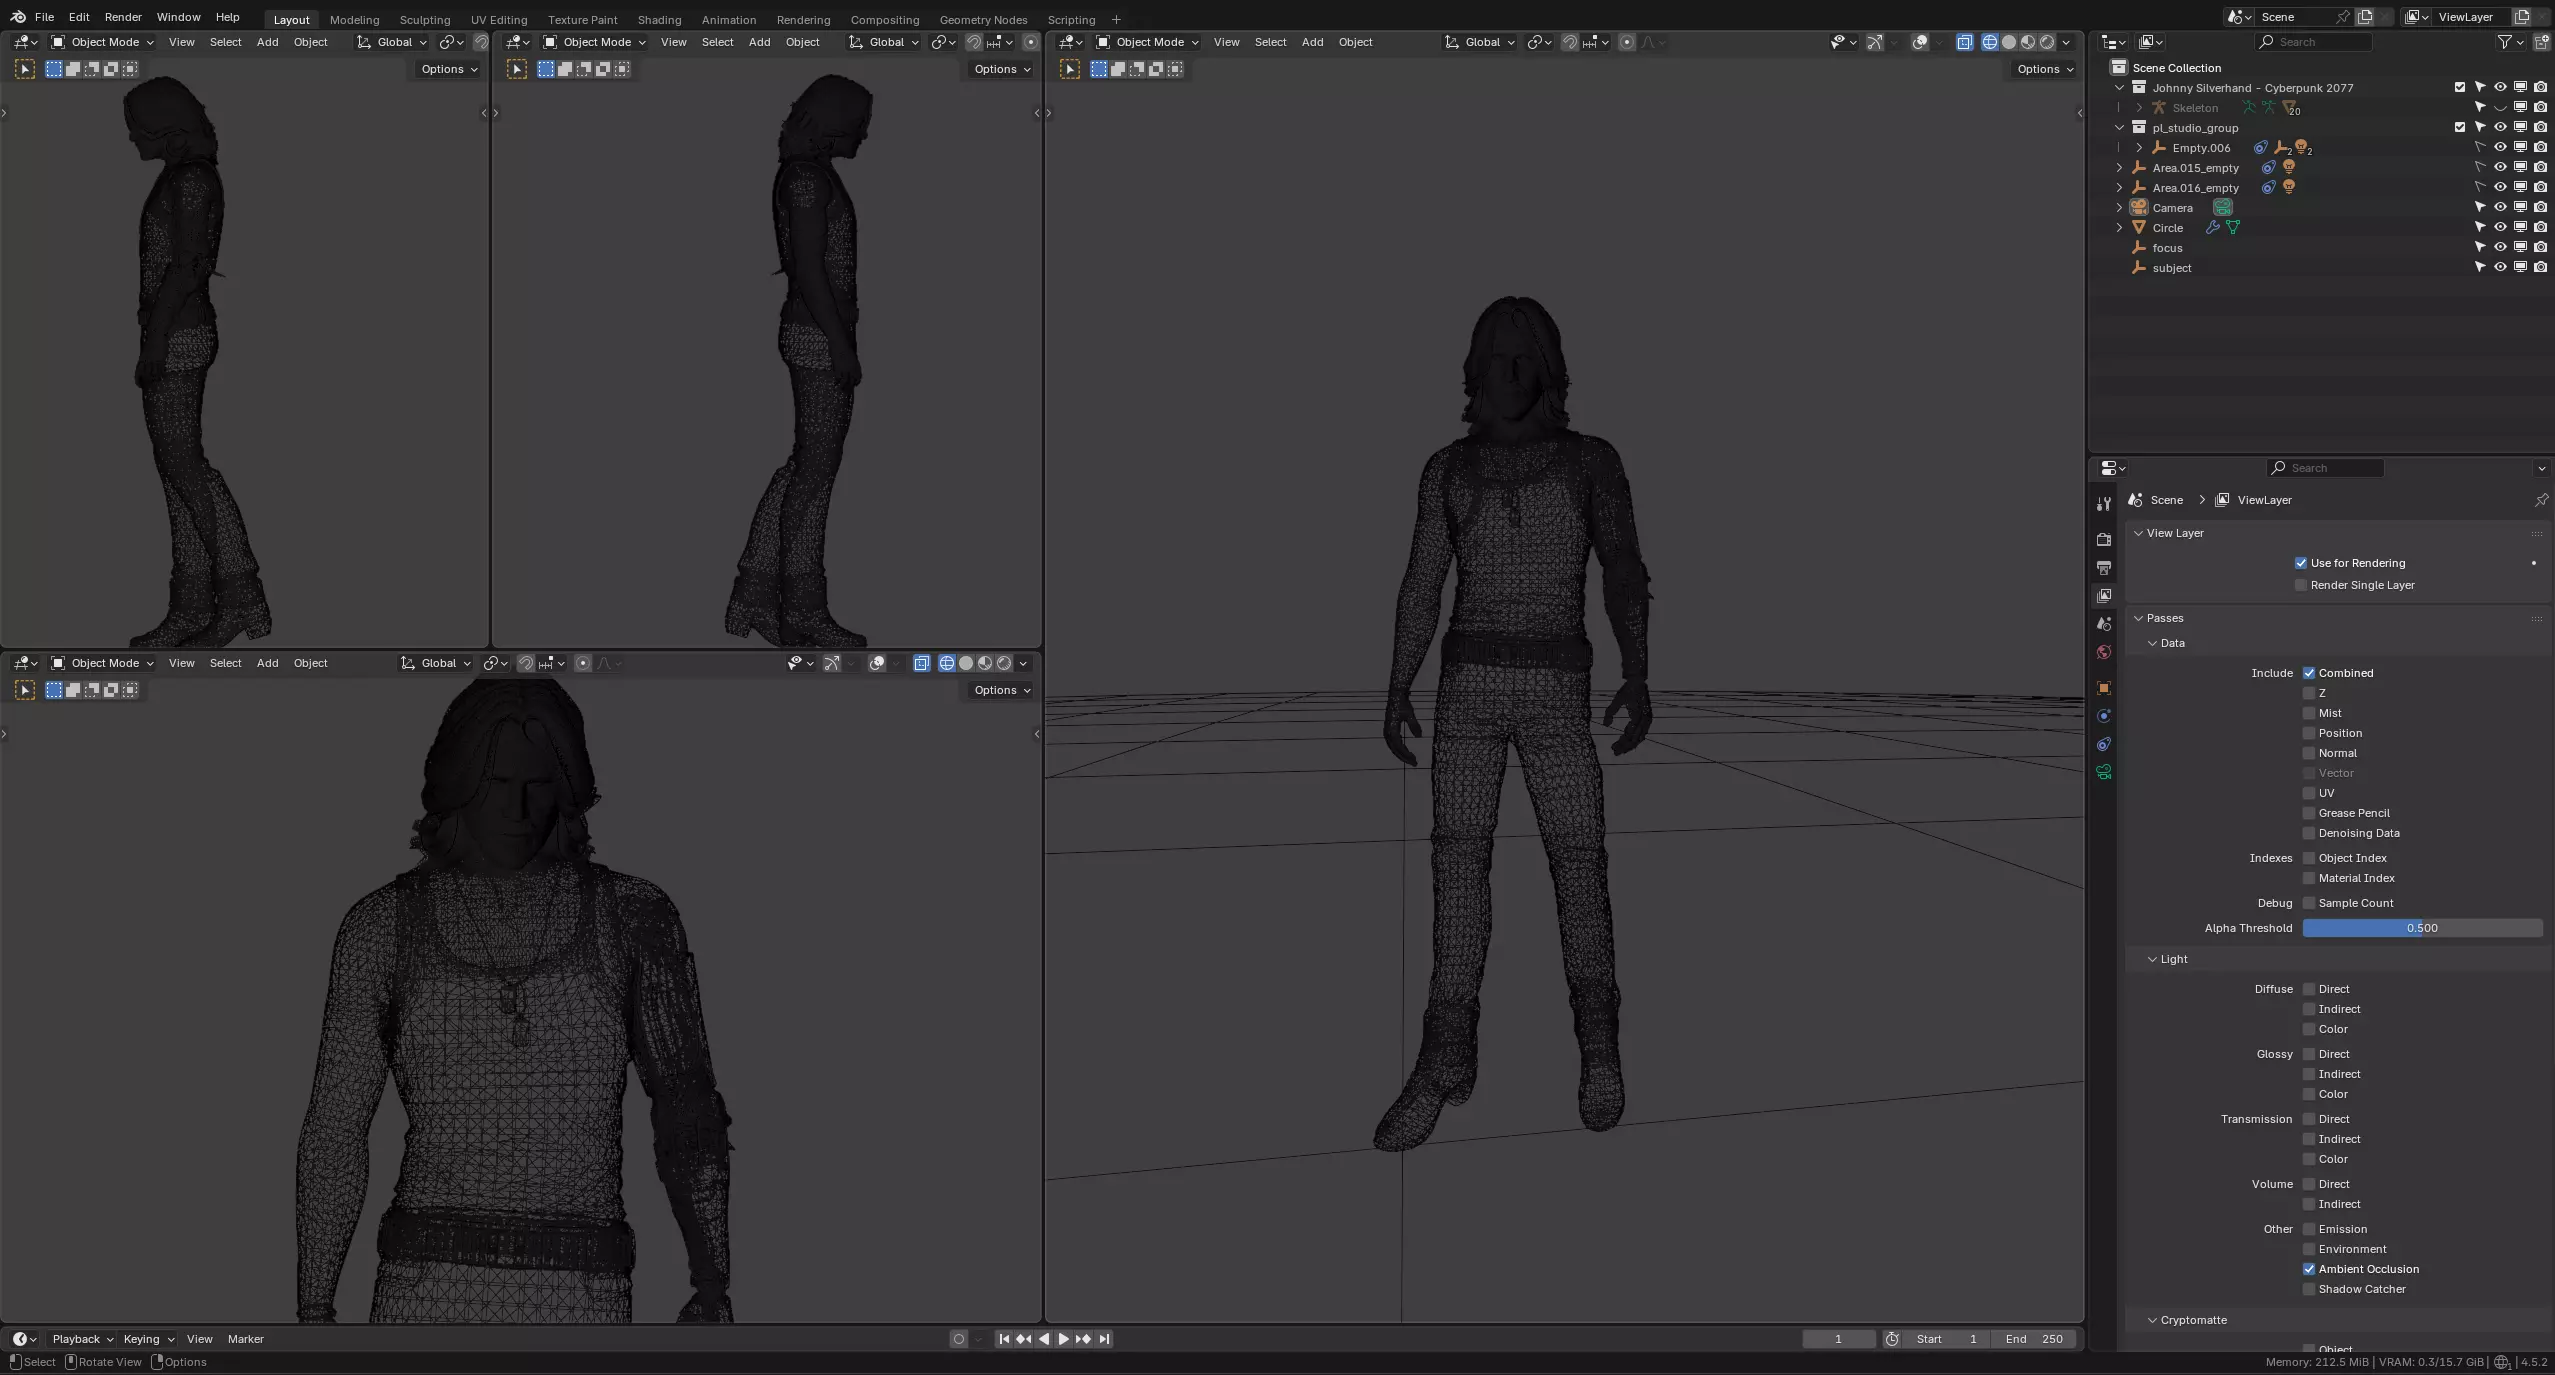Screen dimensions: 2555x1375
Task: Open the Tool properties tab
Action: click(2104, 505)
